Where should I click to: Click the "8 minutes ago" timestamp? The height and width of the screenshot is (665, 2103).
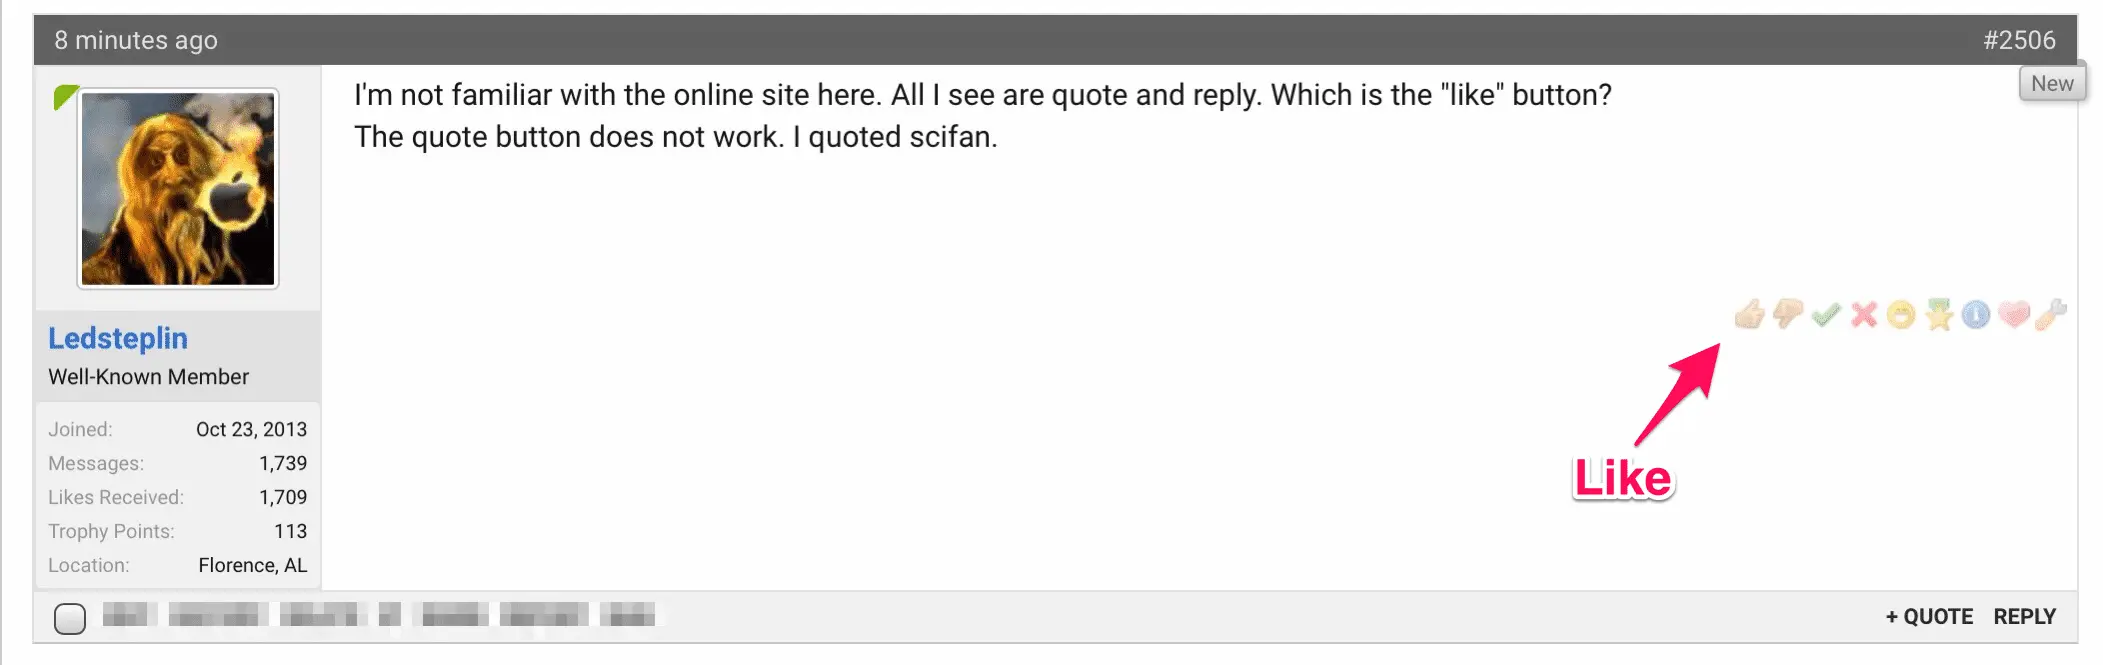click(136, 40)
